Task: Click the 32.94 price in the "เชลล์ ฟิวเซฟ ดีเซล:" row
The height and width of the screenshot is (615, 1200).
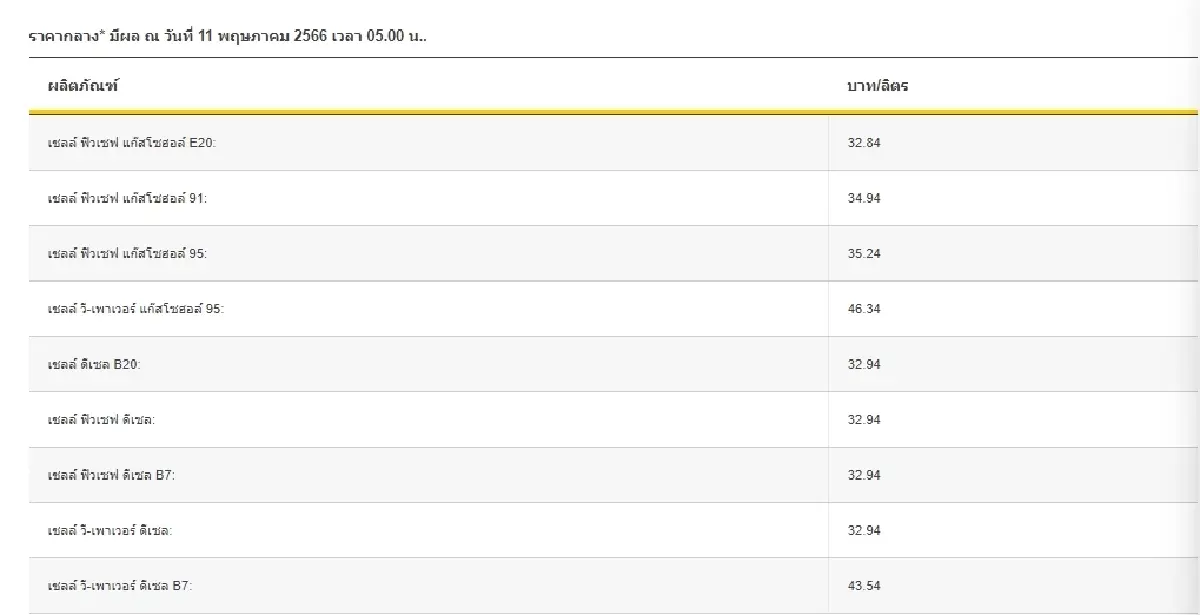Action: click(864, 420)
